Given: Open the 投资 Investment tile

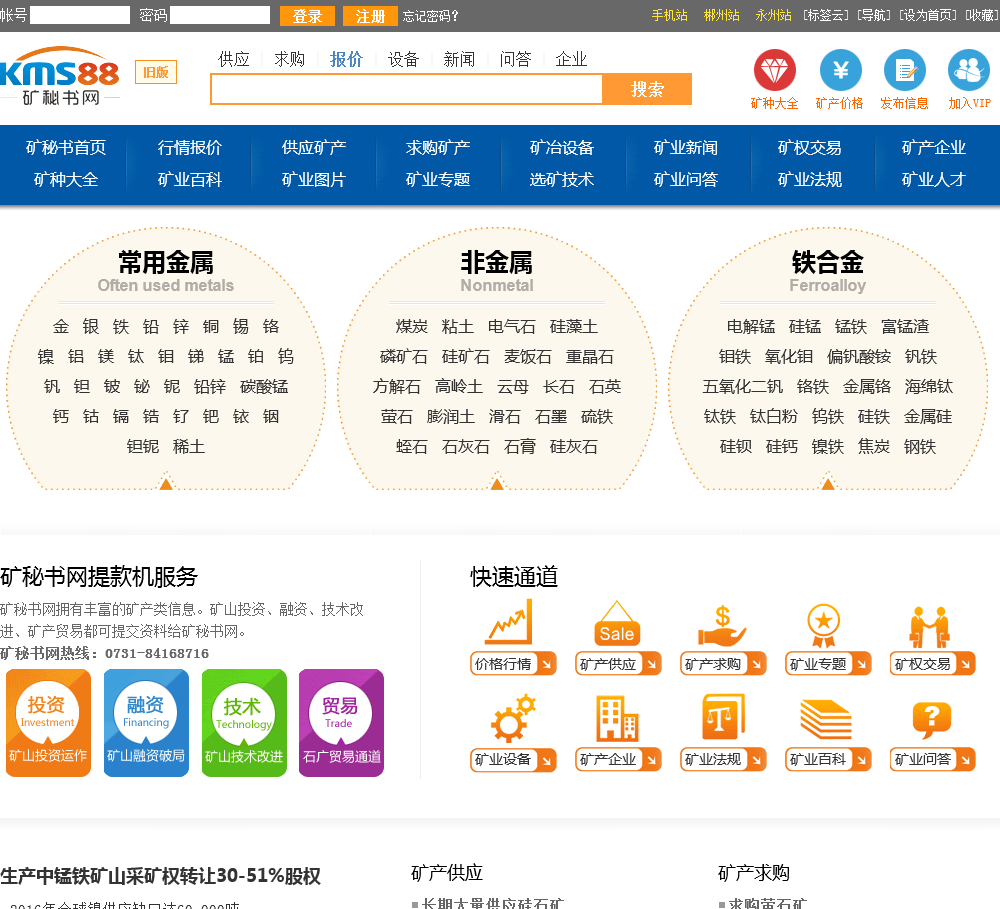Looking at the screenshot, I should click(x=48, y=723).
